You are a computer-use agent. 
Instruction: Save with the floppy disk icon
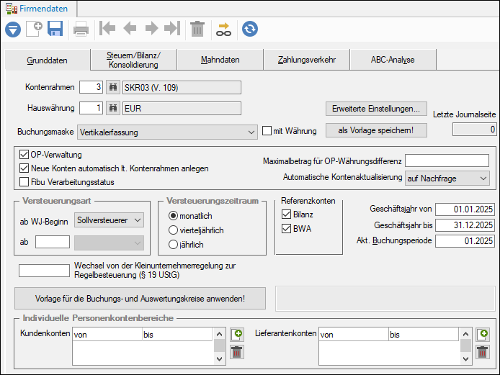[55, 29]
